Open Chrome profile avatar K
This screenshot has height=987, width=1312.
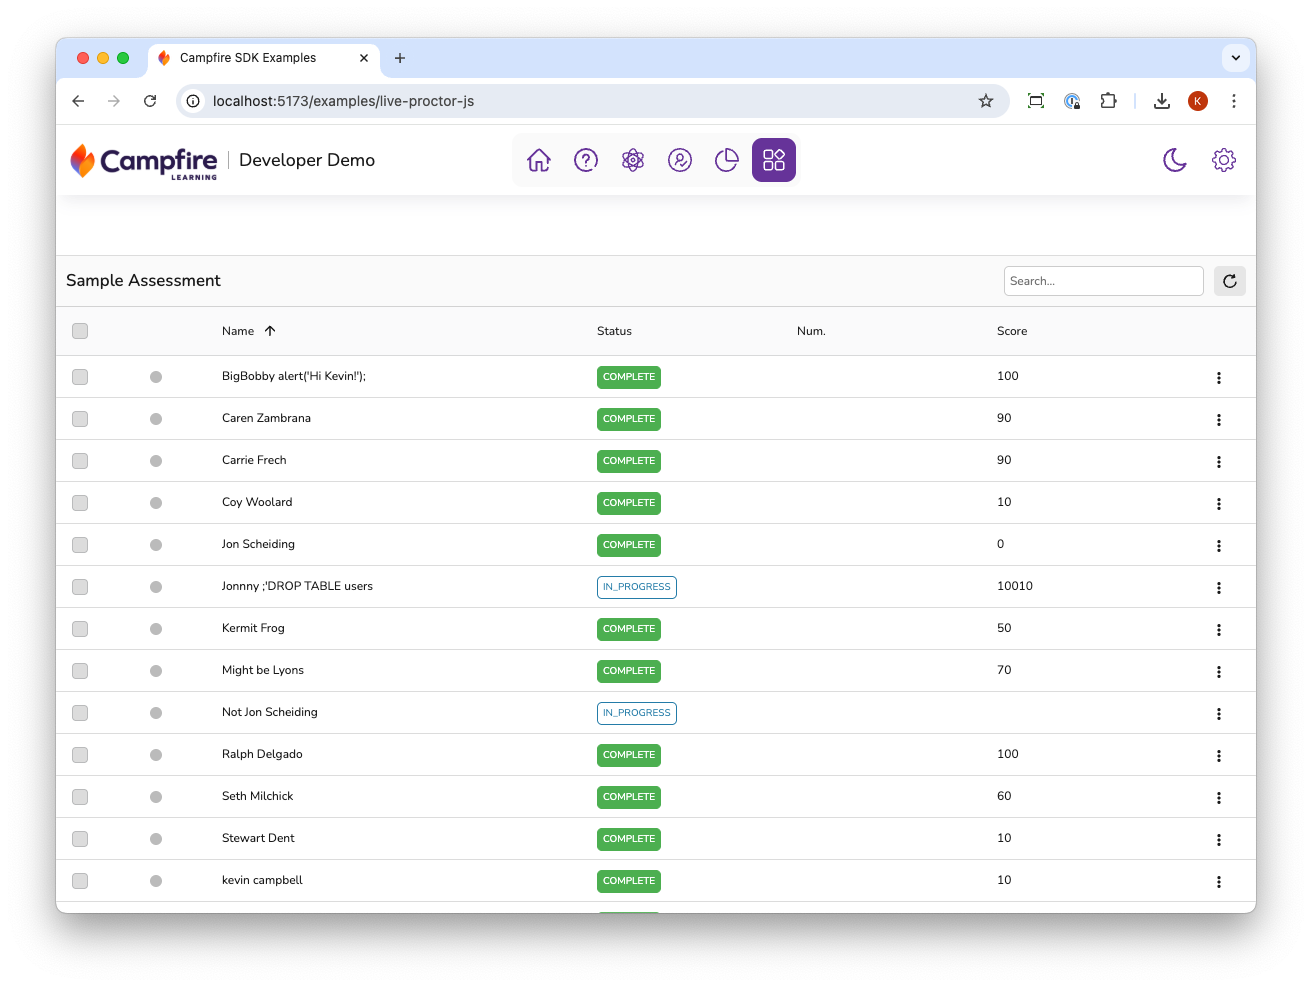[1198, 101]
